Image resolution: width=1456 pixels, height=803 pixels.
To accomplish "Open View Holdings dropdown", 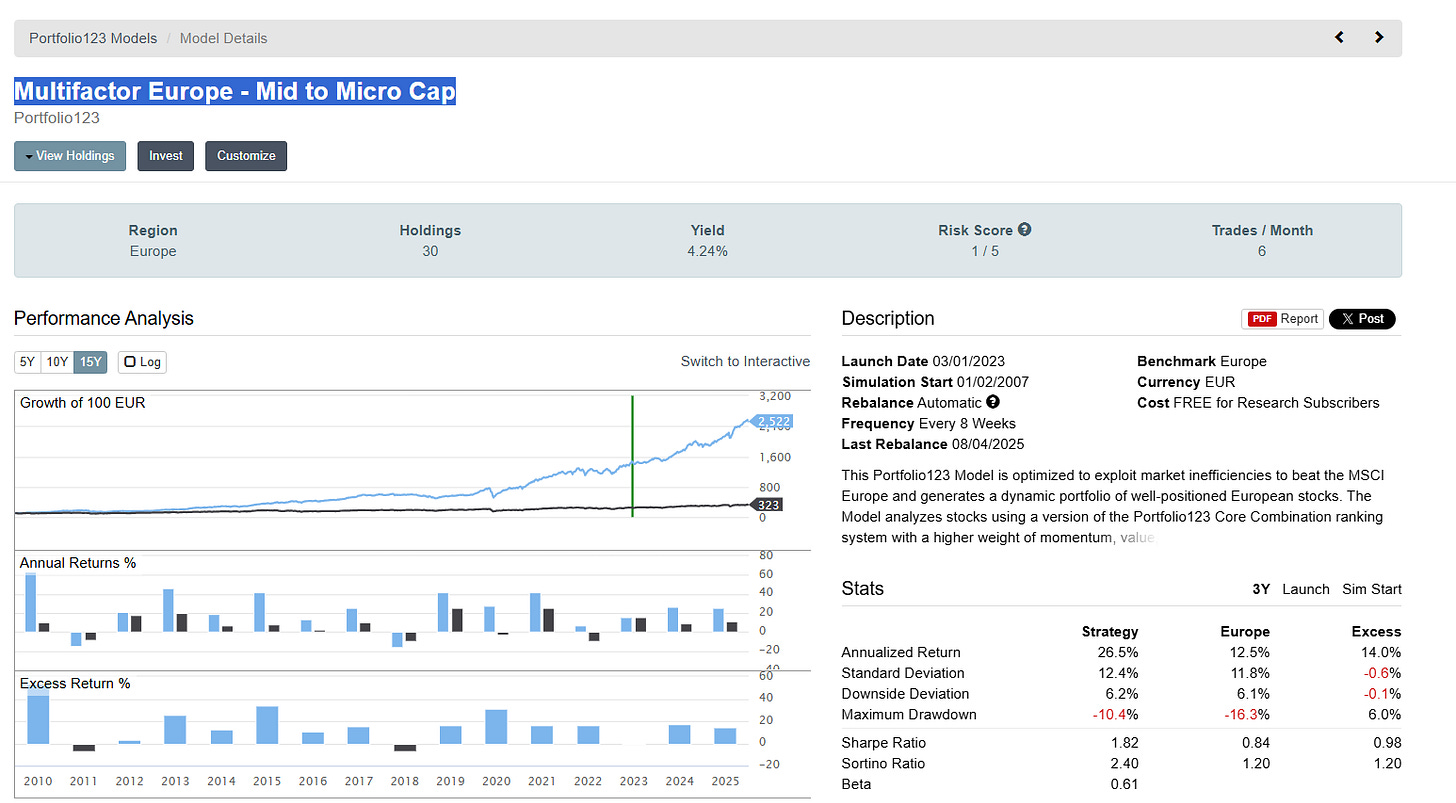I will (x=70, y=156).
